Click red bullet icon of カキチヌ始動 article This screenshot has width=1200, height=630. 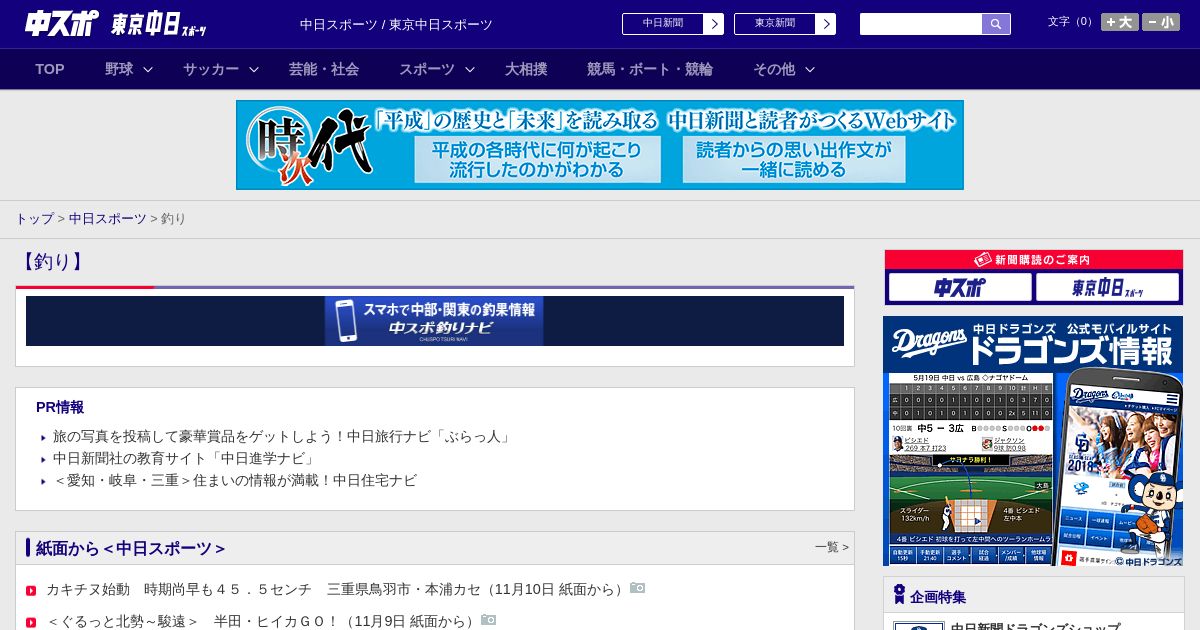click(31, 591)
